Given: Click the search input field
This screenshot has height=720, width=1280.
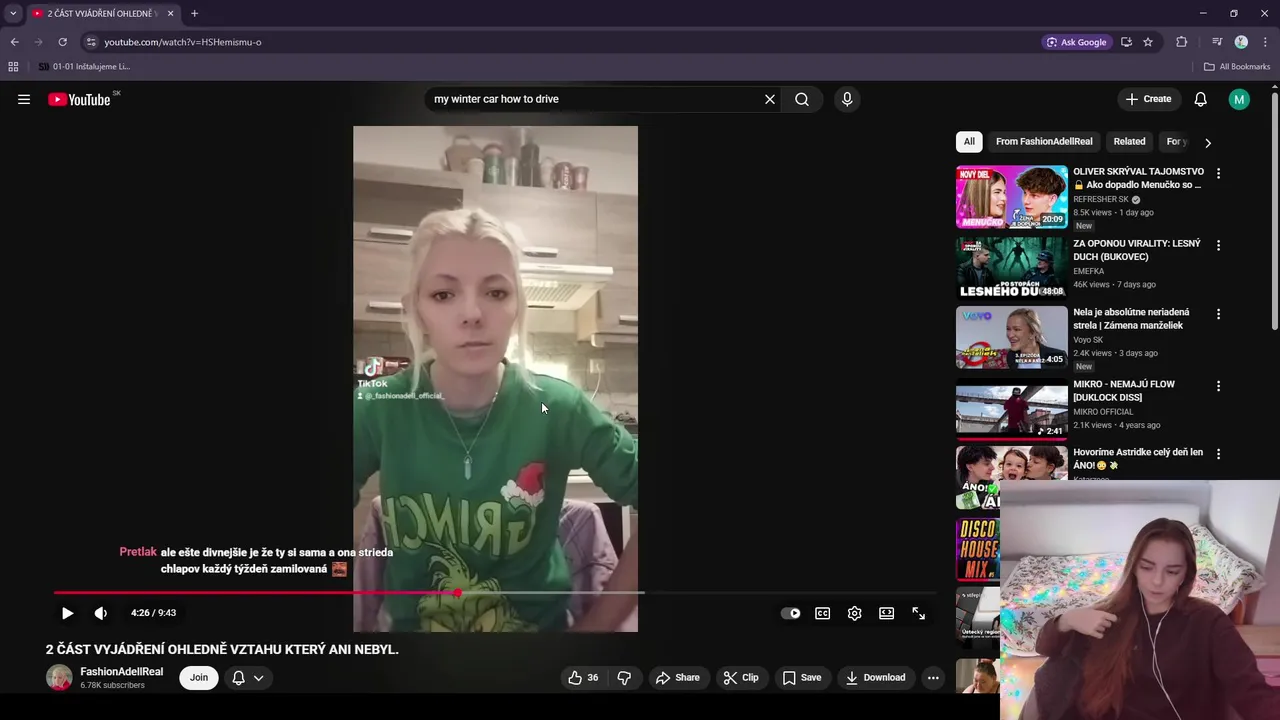Looking at the screenshot, I should click(595, 99).
